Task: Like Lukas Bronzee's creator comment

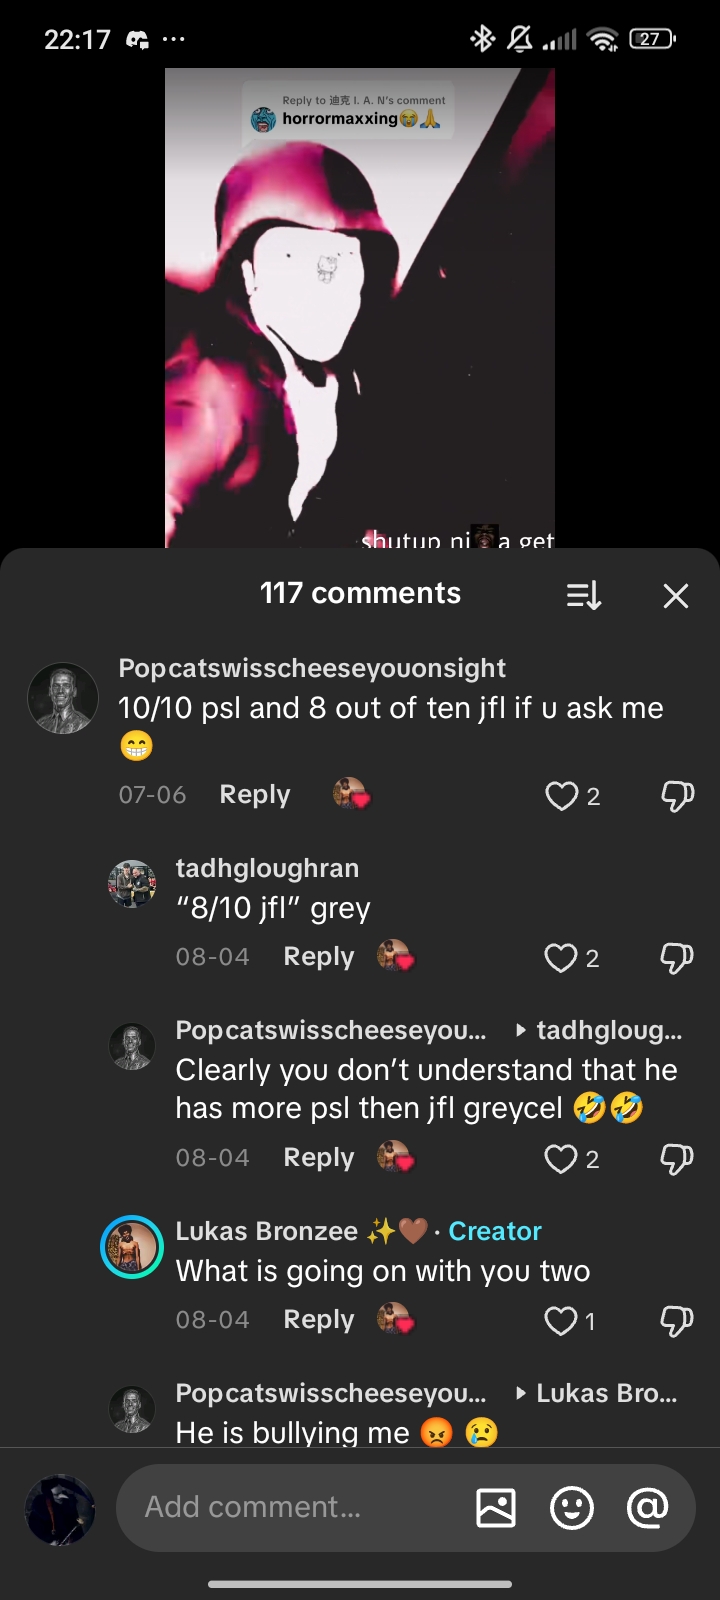Action: pyautogui.click(x=560, y=1321)
